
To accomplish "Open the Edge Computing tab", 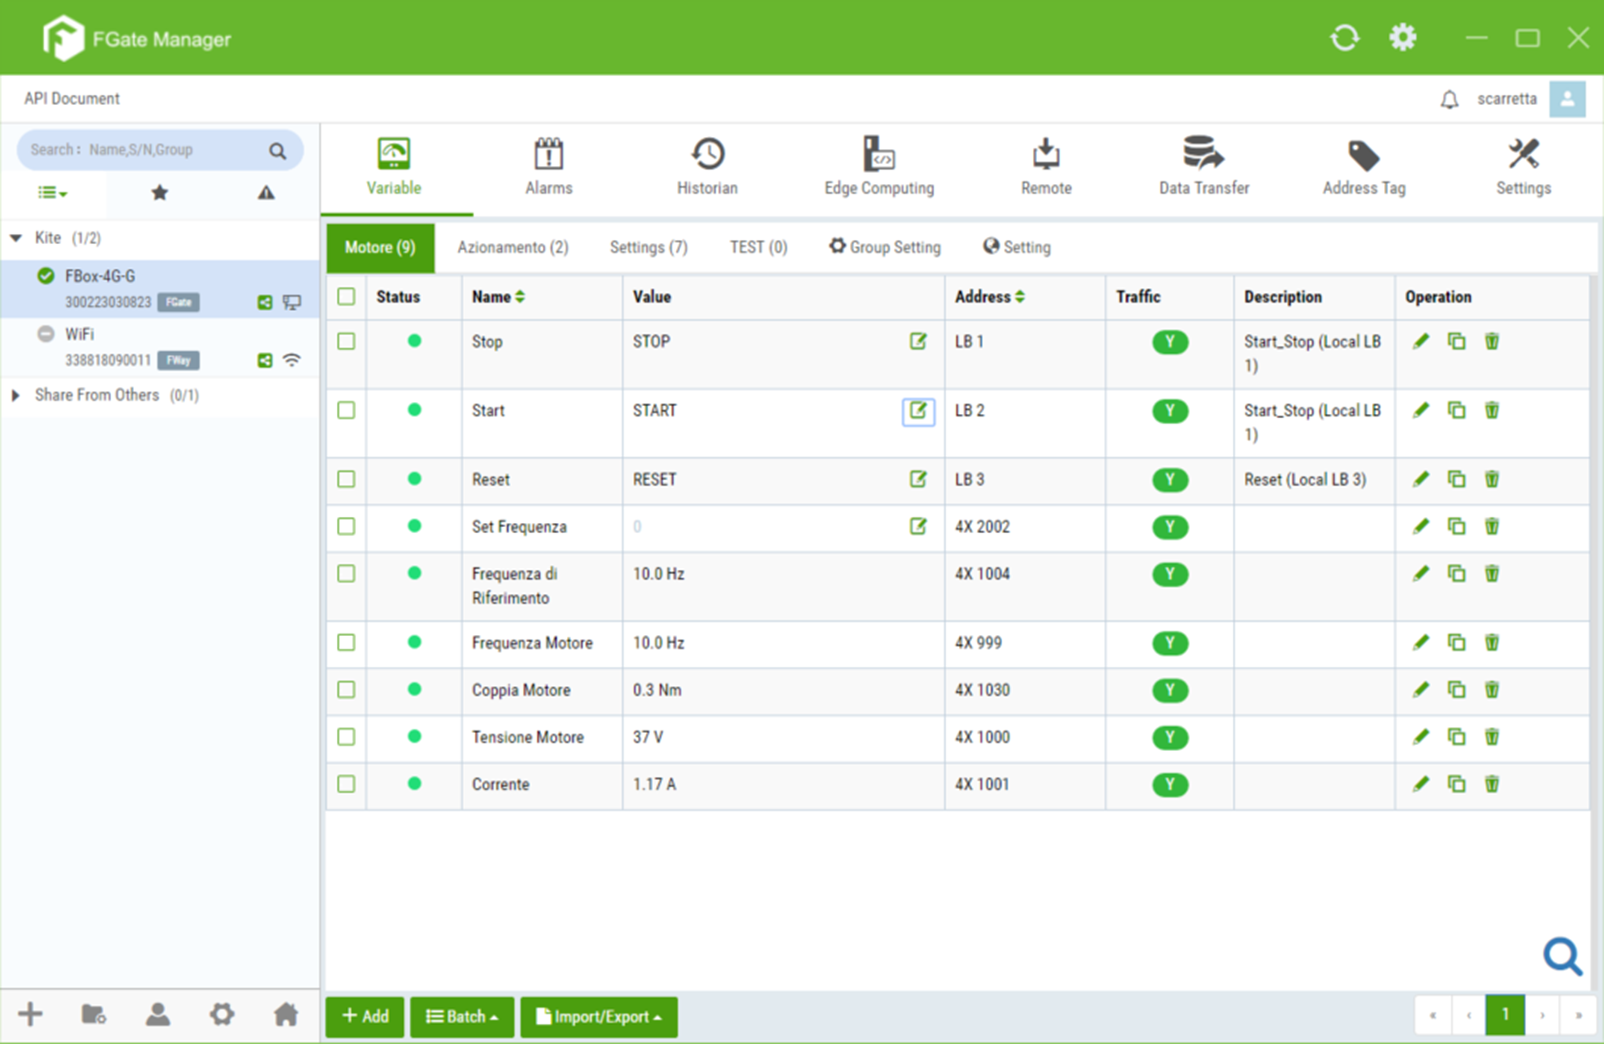I will 879,167.
